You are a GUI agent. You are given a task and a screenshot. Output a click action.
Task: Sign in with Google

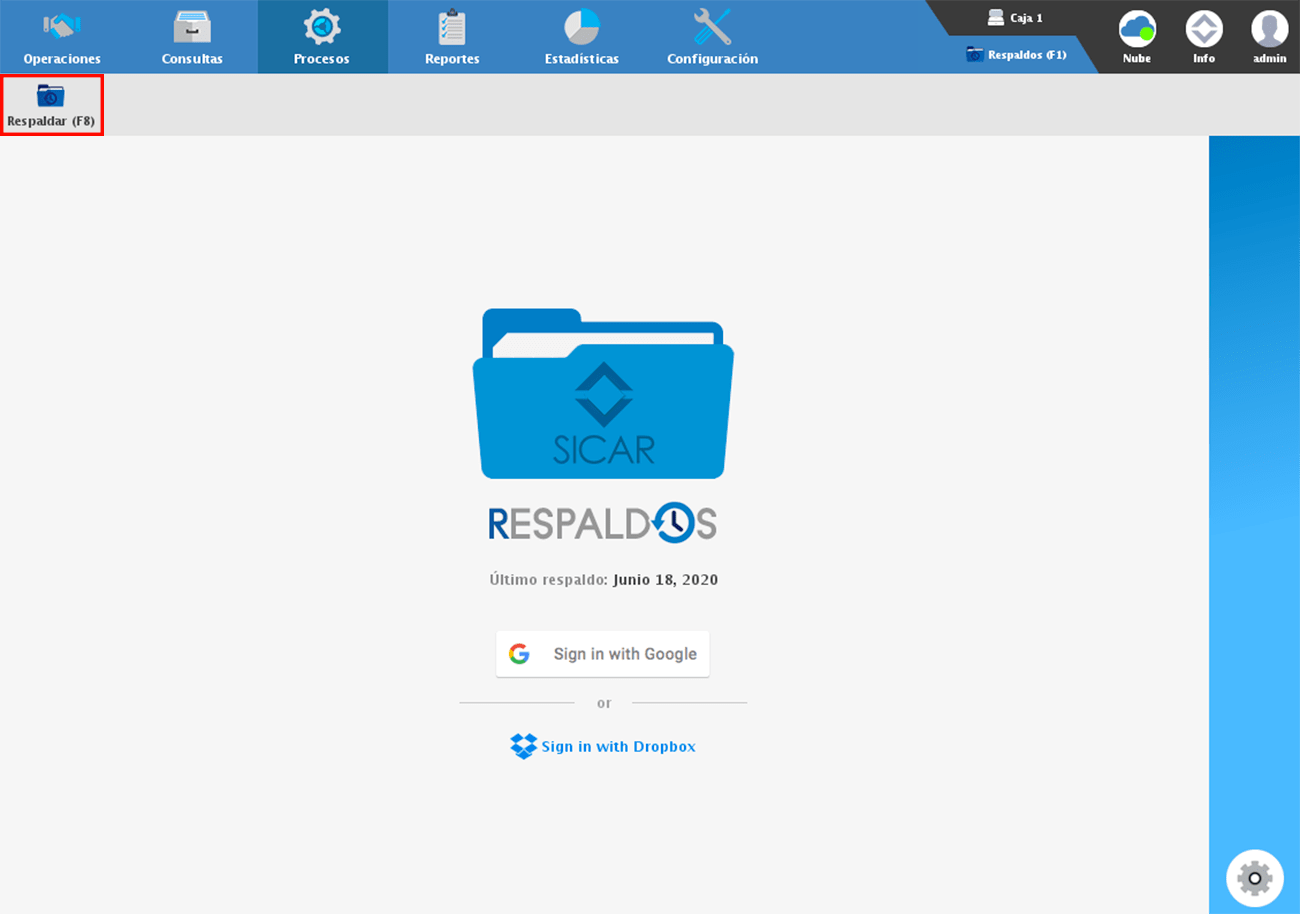pyautogui.click(x=602, y=653)
